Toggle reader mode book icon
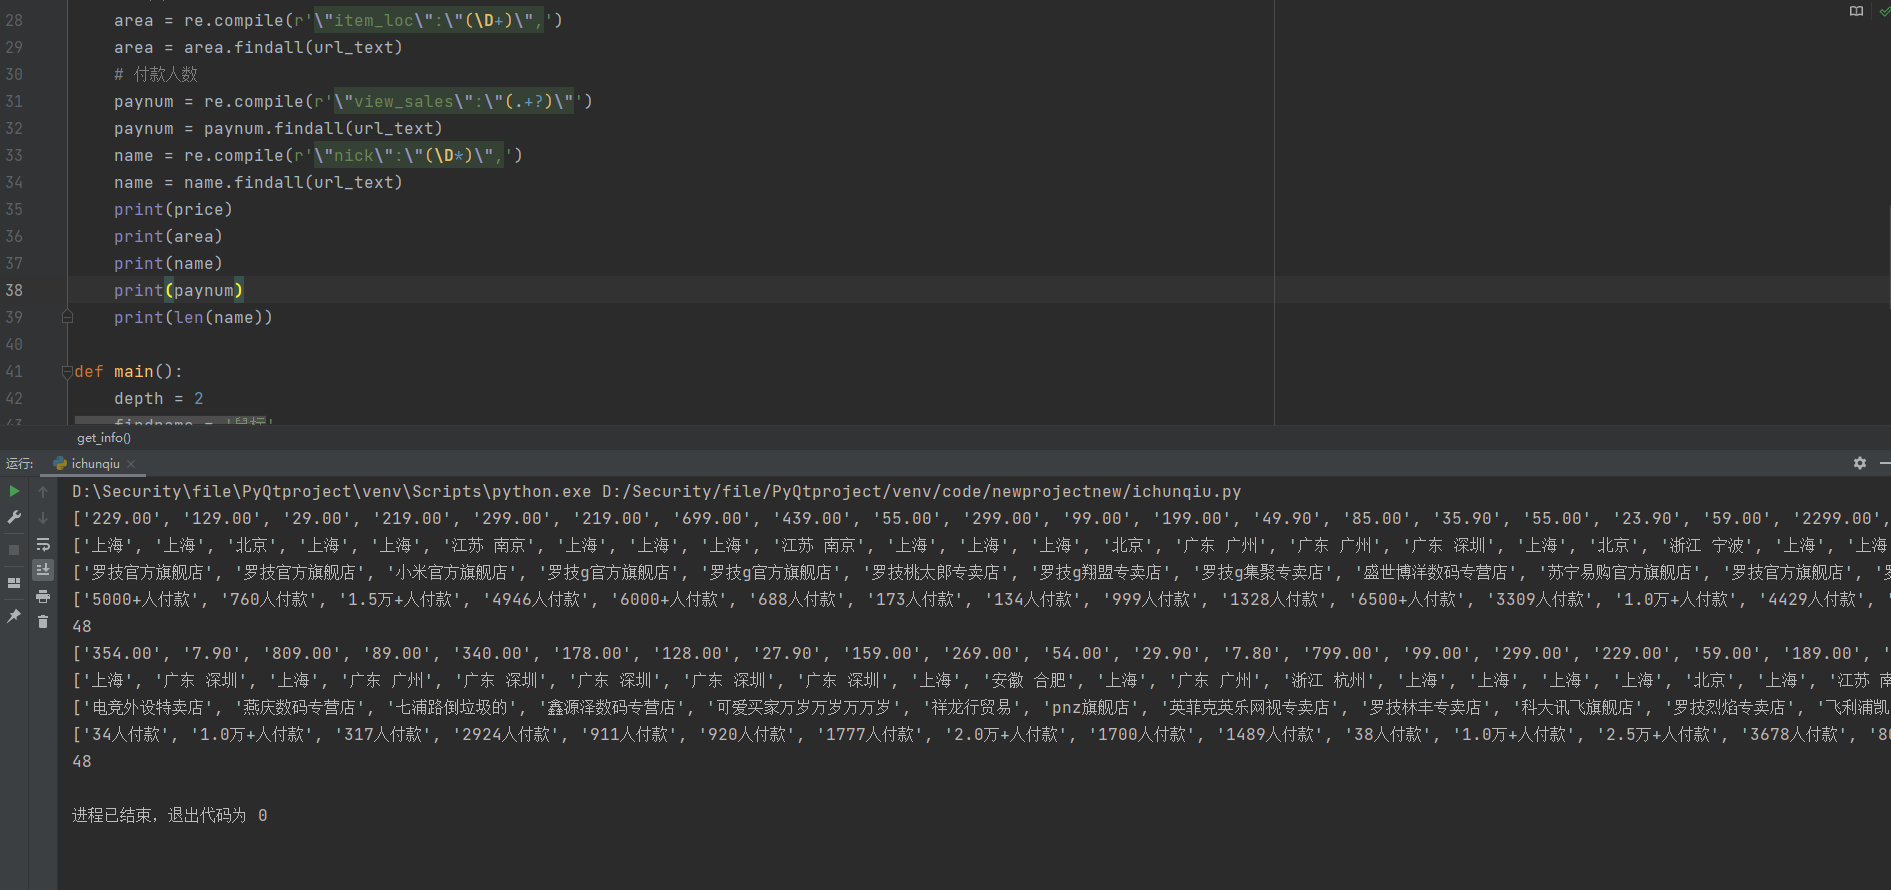 coord(1856,11)
